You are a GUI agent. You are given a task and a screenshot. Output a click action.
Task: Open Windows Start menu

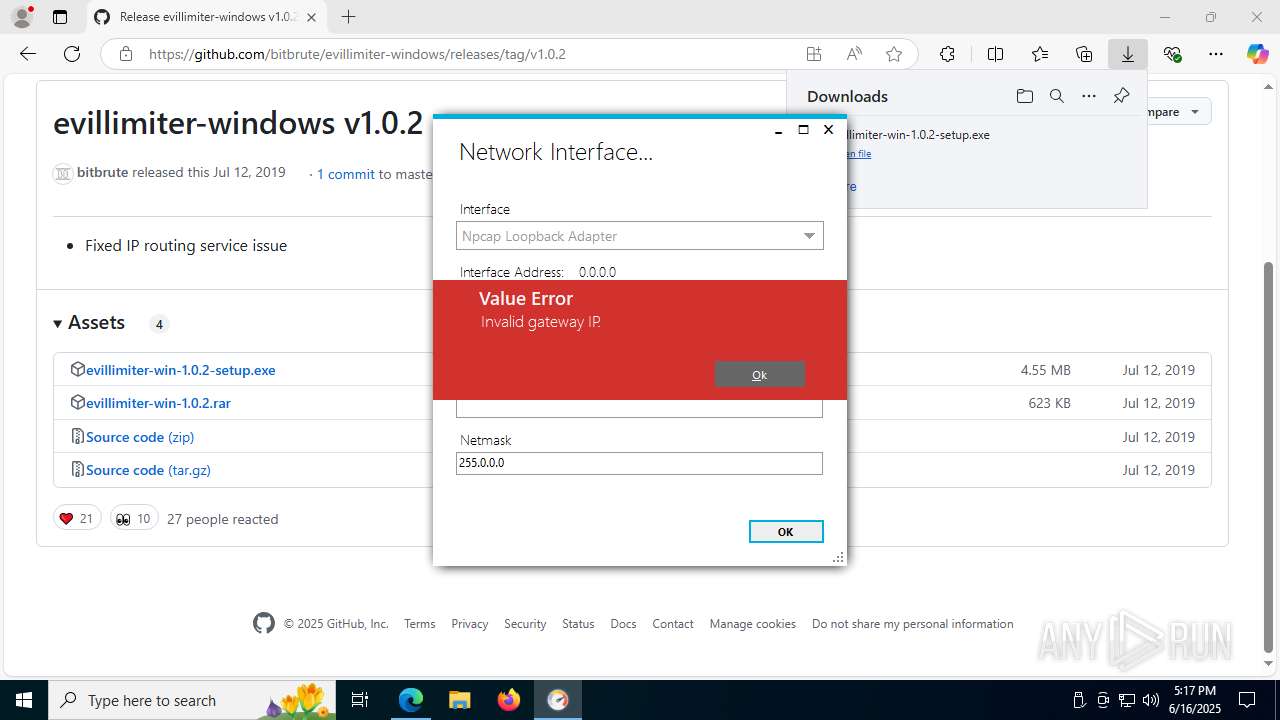[x=23, y=700]
